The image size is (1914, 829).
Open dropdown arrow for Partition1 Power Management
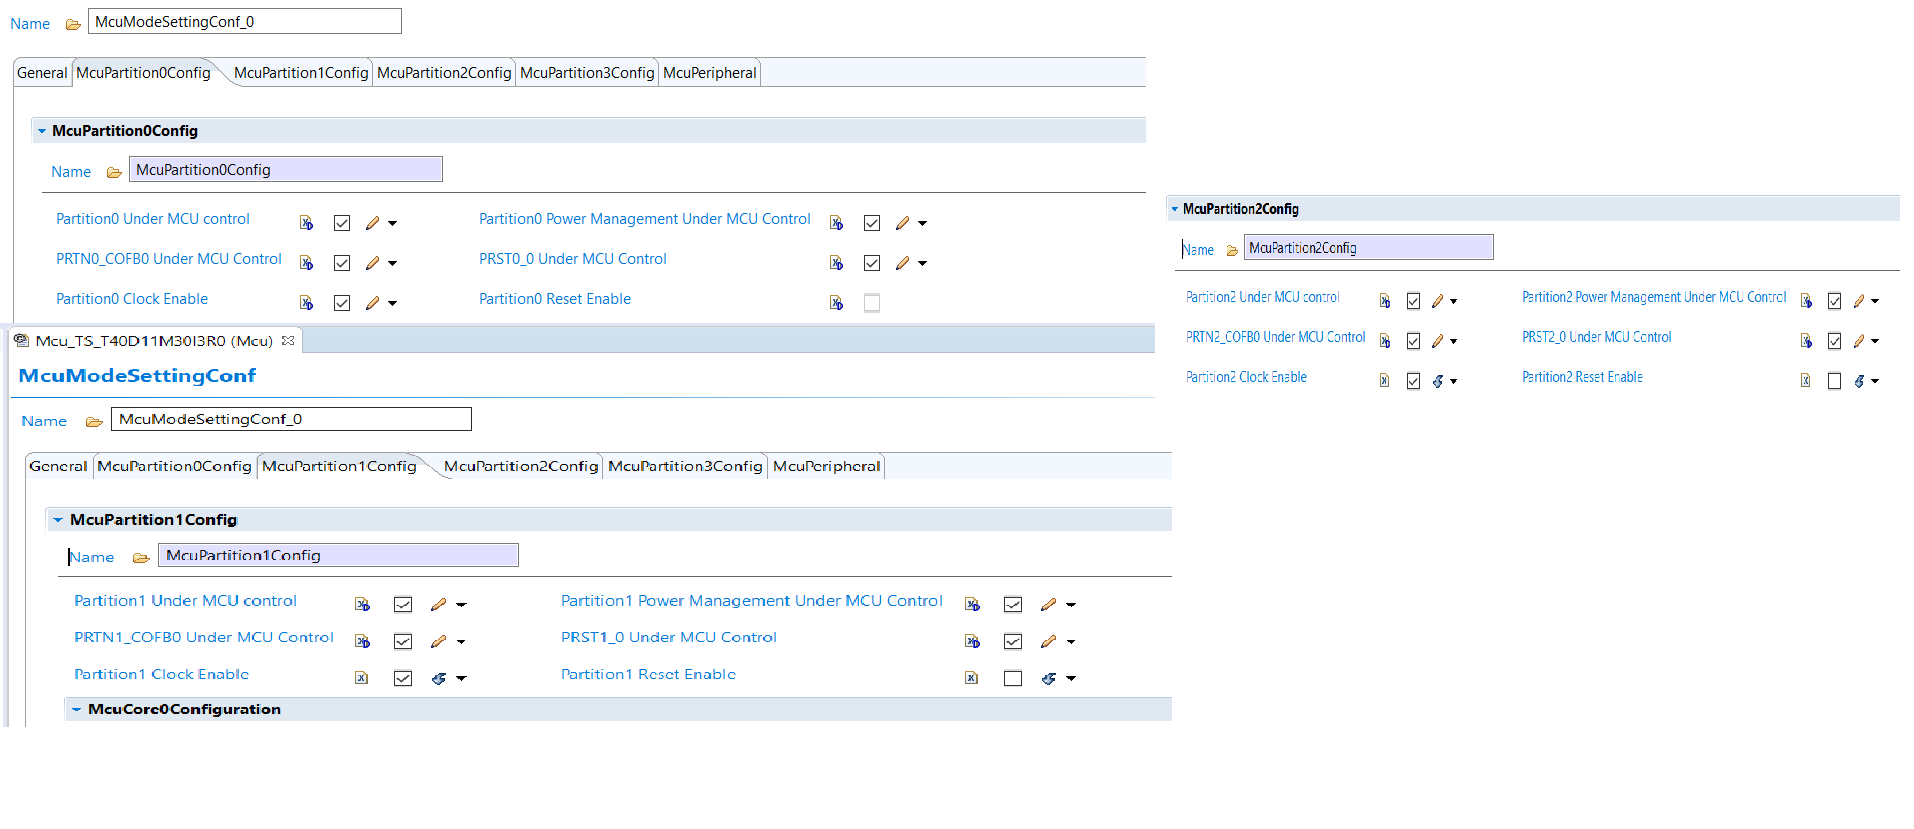tap(1071, 605)
